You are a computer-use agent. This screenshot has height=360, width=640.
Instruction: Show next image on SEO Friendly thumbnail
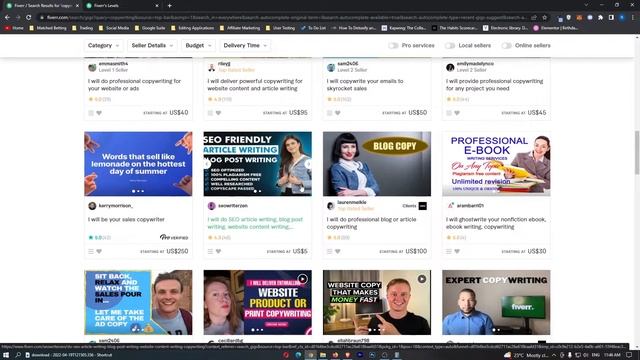(308, 164)
